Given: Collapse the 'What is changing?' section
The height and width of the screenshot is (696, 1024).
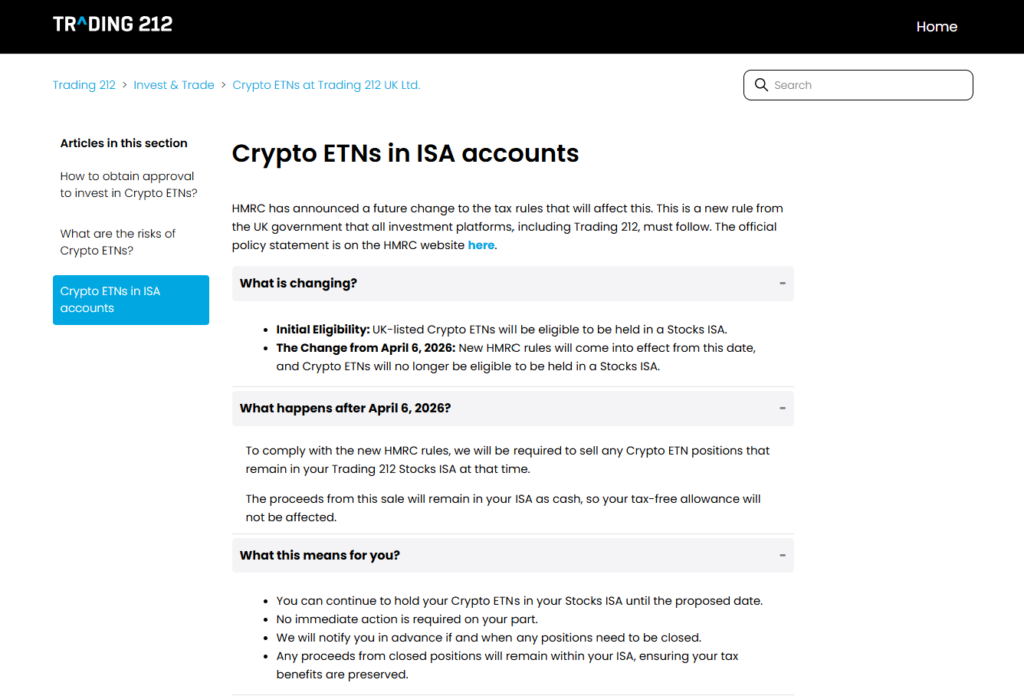Looking at the screenshot, I should click(782, 283).
